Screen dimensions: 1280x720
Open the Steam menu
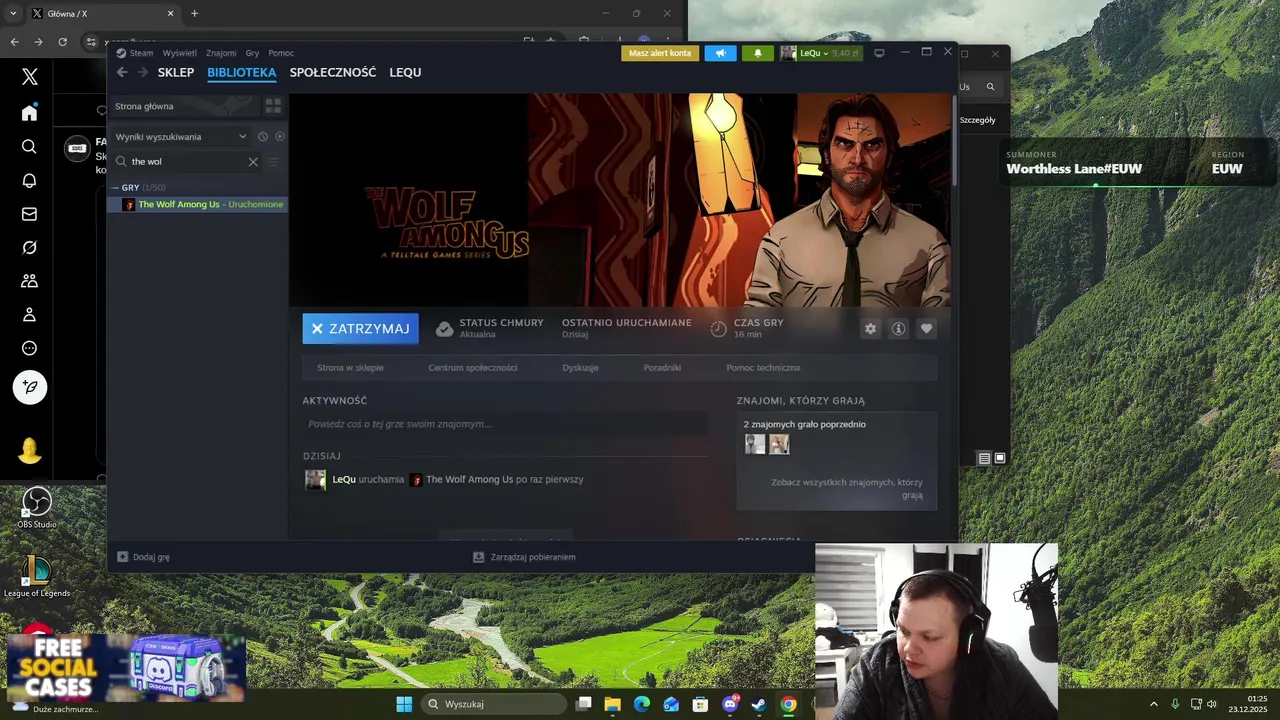click(x=135, y=53)
